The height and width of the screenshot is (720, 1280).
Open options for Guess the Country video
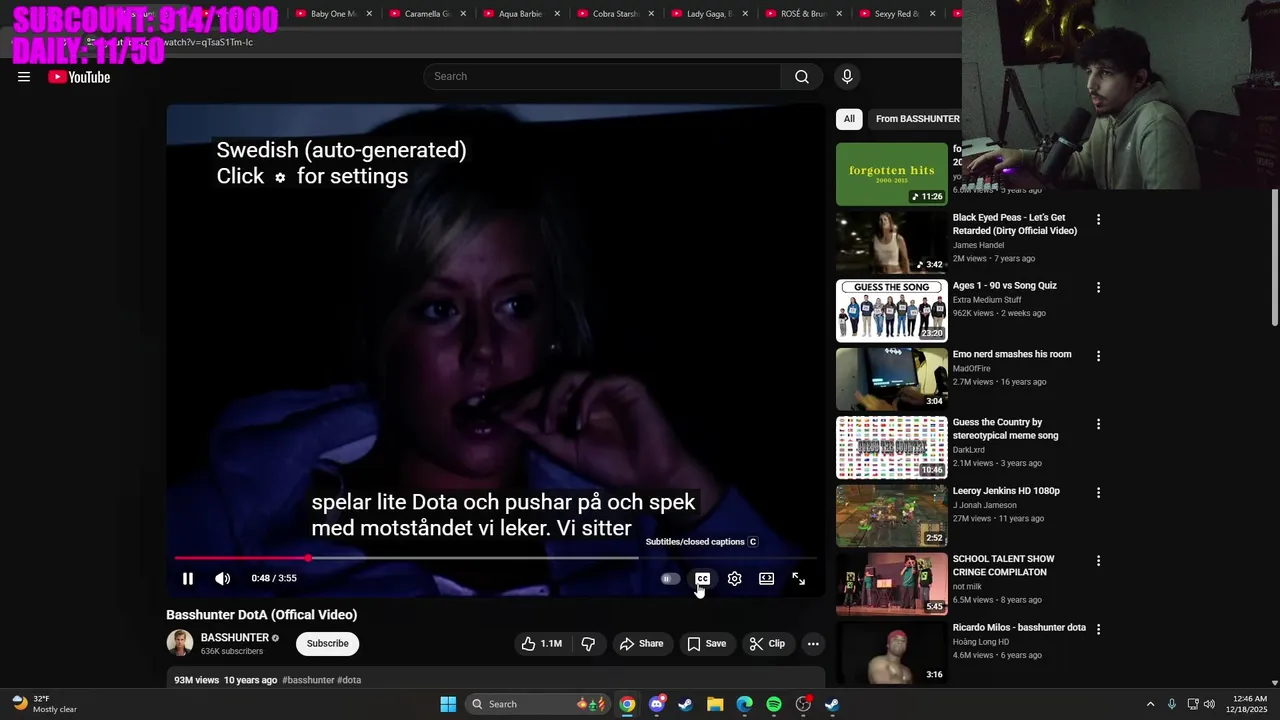(1098, 424)
